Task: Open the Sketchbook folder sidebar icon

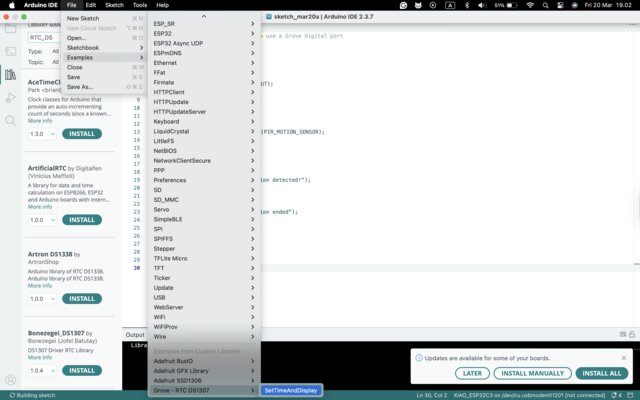Action: 10,29
